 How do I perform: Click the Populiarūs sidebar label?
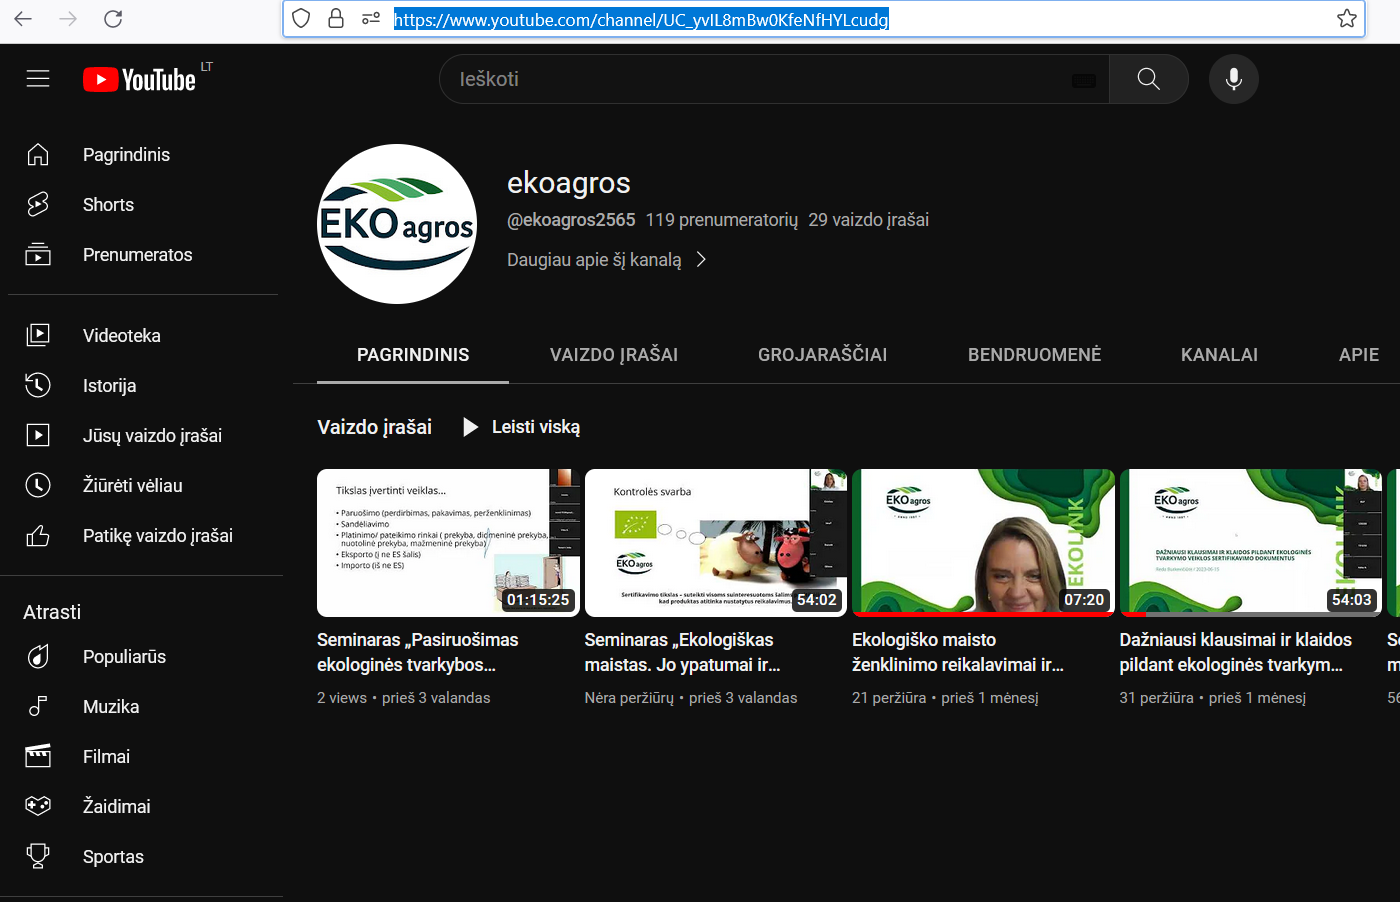click(124, 657)
